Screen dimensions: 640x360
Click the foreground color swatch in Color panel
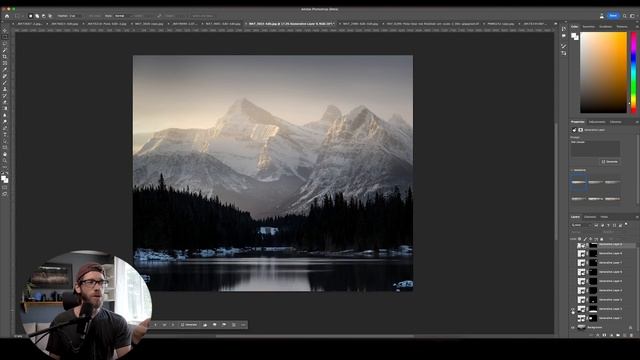[x=574, y=36]
